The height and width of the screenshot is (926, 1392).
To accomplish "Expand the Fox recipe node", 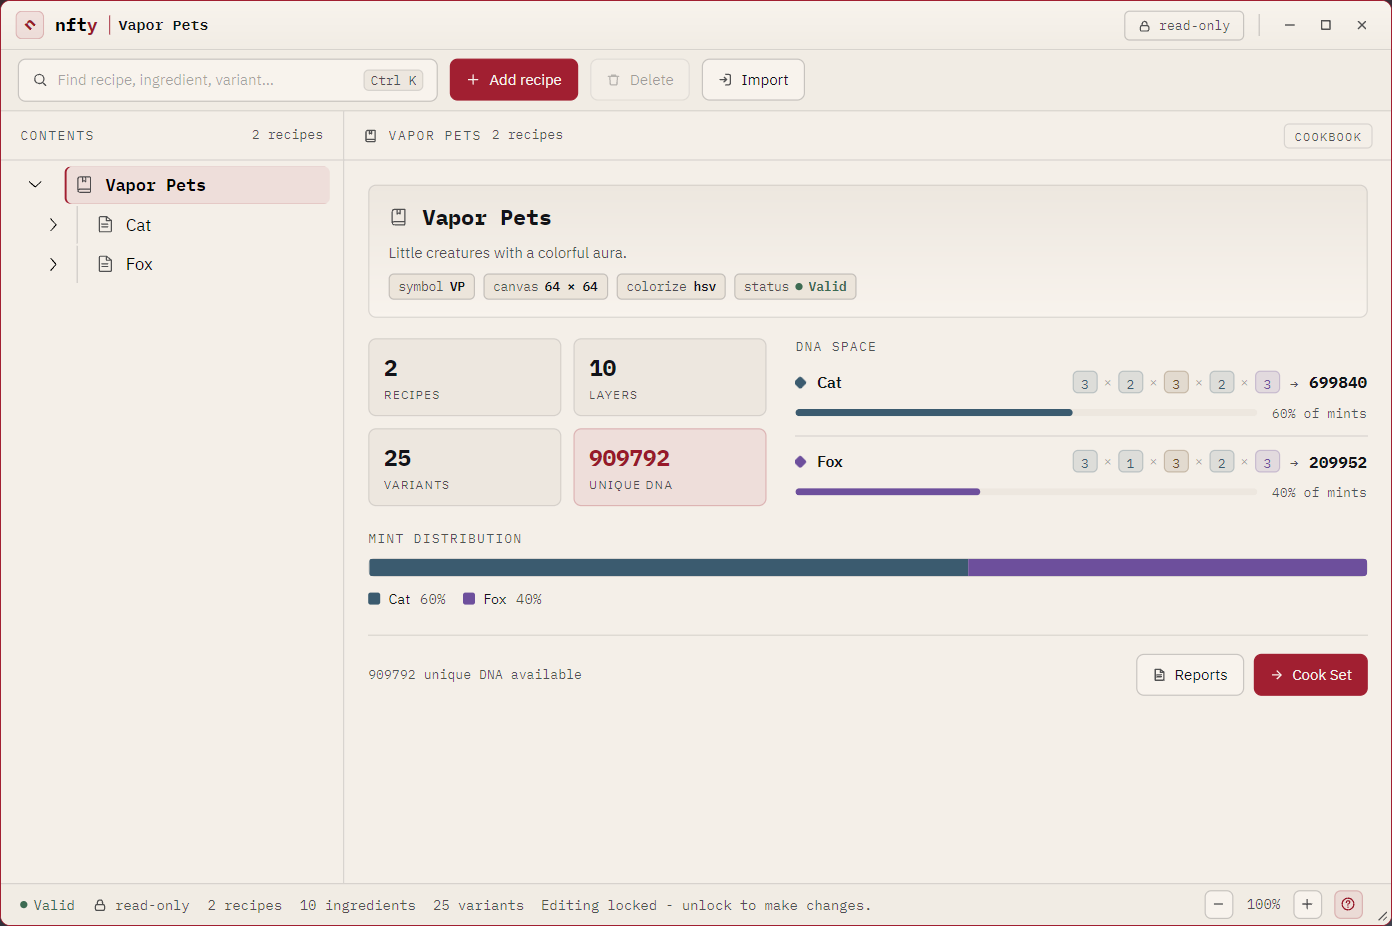I will pyautogui.click(x=53, y=264).
